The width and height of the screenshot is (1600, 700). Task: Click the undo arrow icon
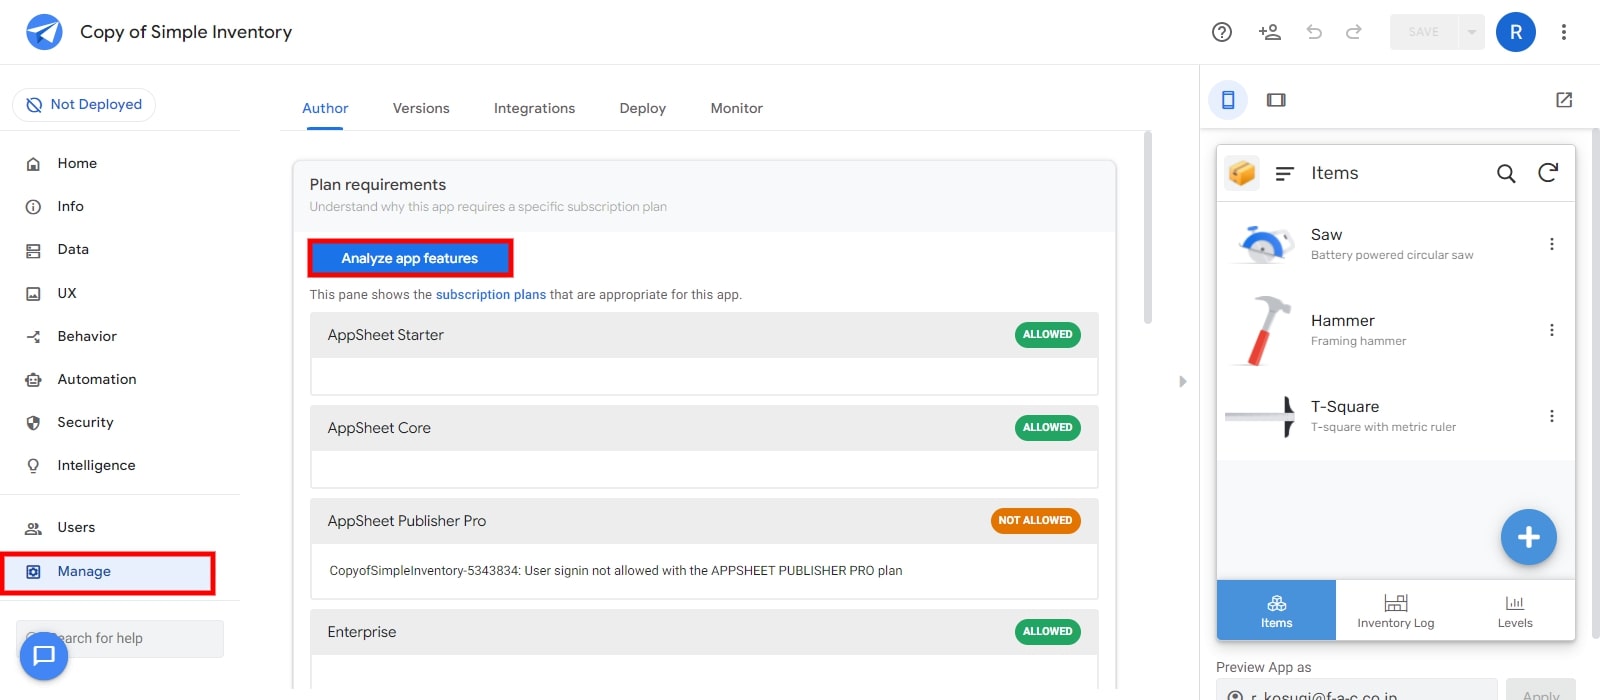(1314, 32)
